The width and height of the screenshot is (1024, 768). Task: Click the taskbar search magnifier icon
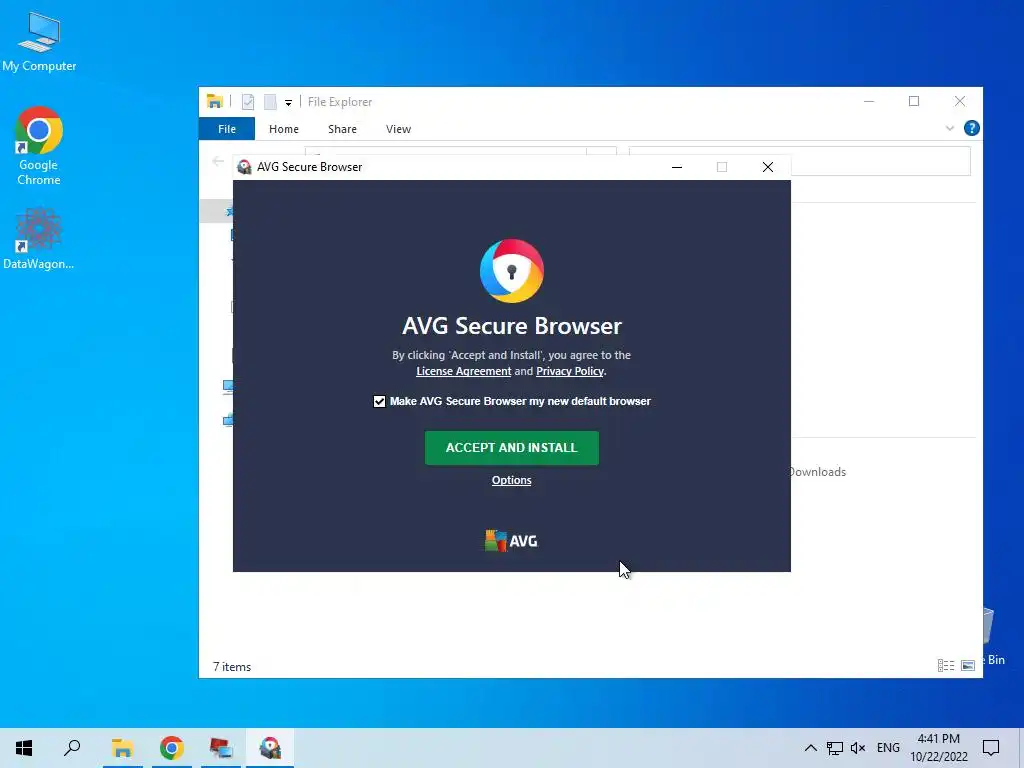72,748
